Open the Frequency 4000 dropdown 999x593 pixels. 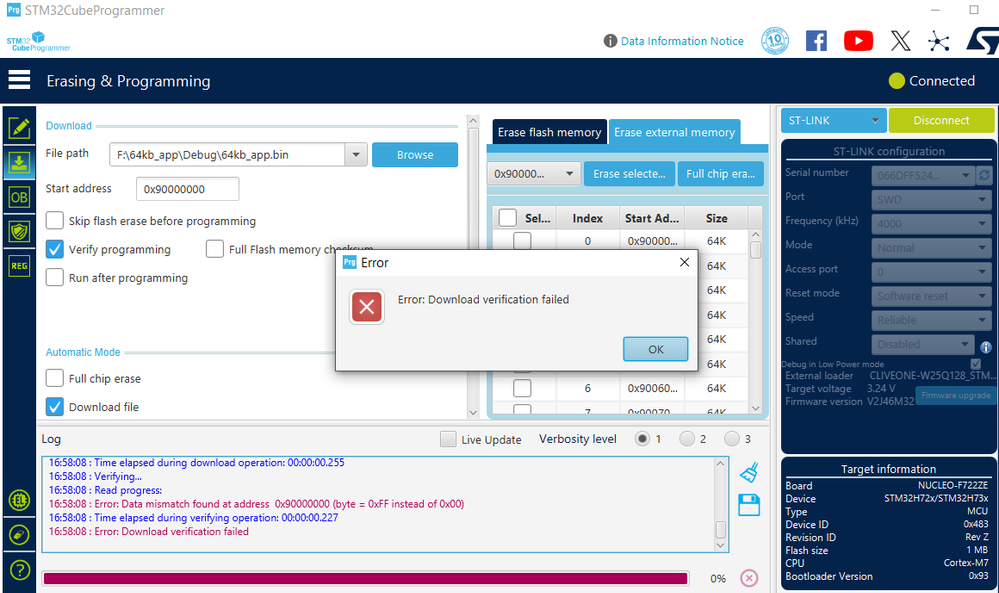[931, 224]
